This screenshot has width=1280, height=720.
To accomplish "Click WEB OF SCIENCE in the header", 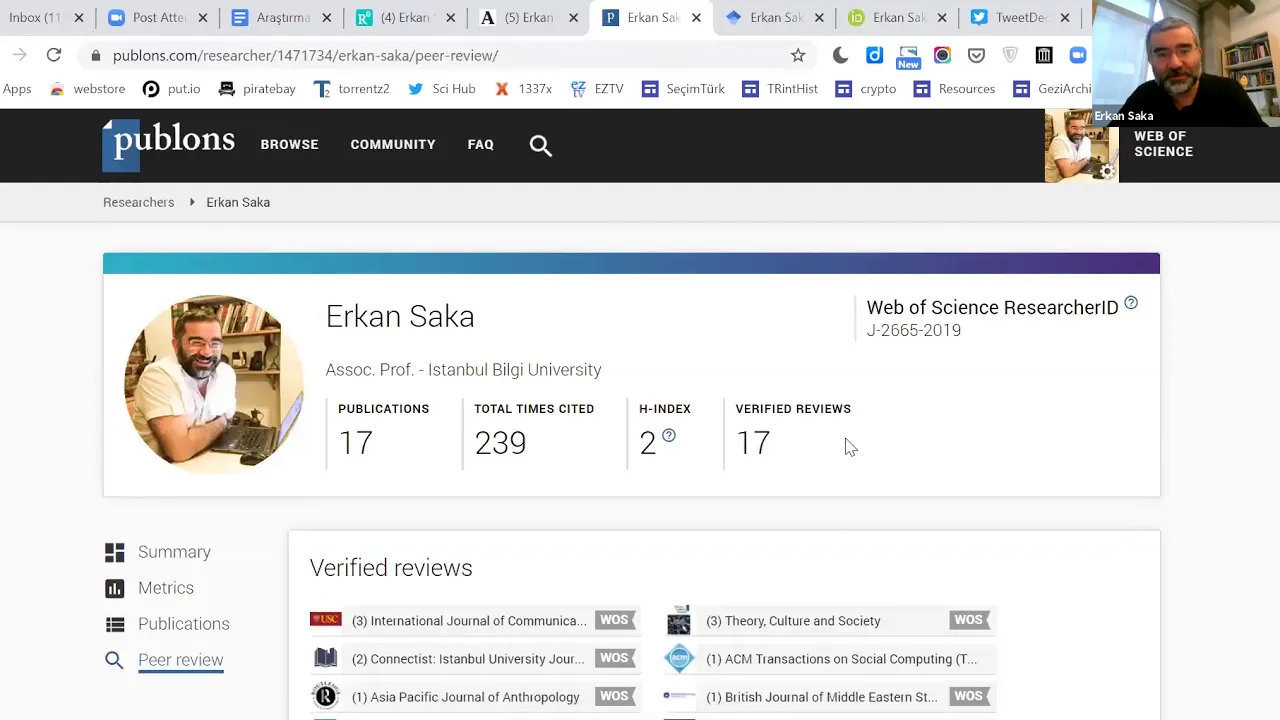I will (1163, 144).
